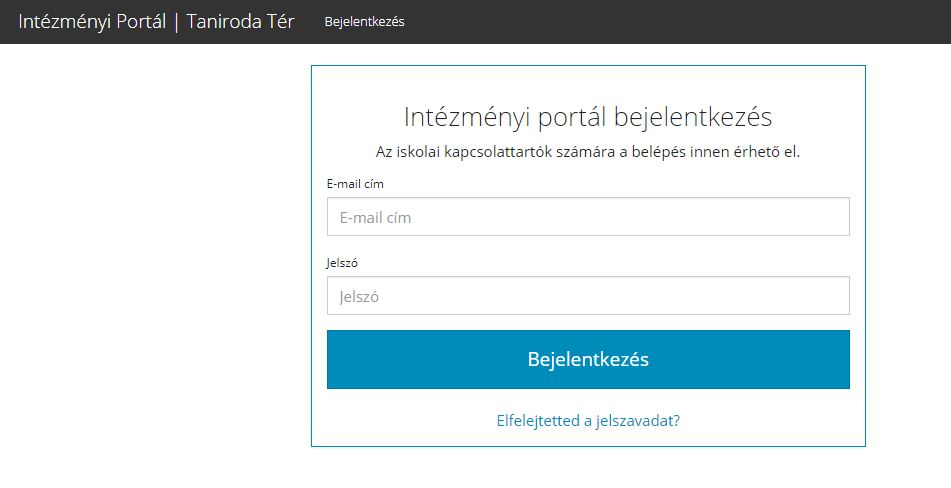Click the 'Intézményi Portál' brand text in header
The image size is (951, 488).
[x=91, y=22]
